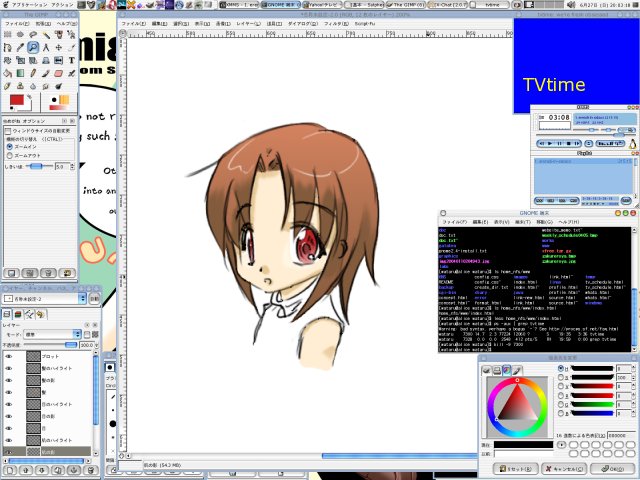The width and height of the screenshot is (640, 480).
Task: Click the OK button in color dialog
Action: pyautogui.click(x=613, y=469)
